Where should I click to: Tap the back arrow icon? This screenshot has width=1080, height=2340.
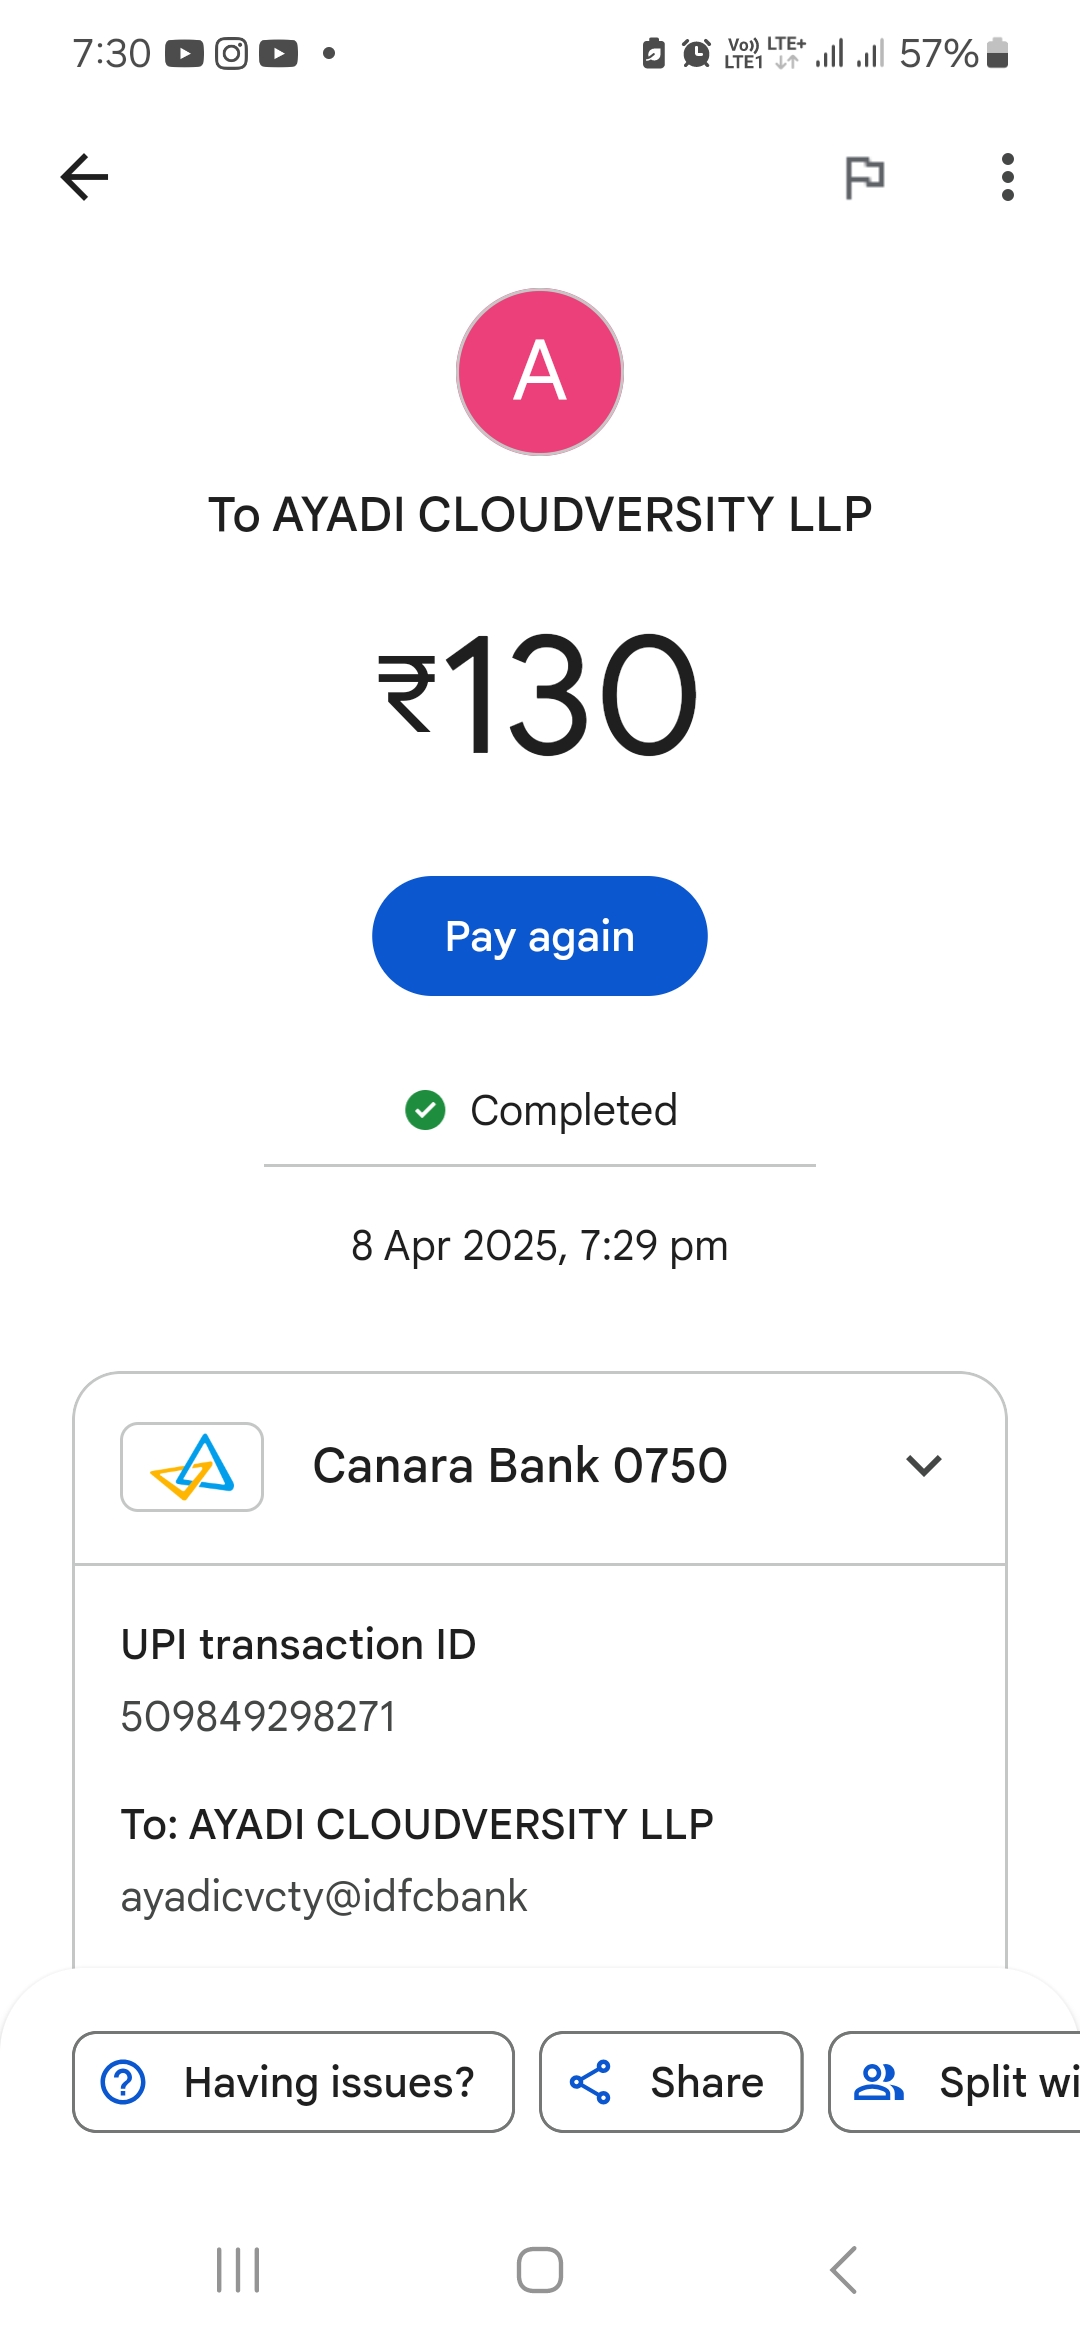(x=85, y=178)
